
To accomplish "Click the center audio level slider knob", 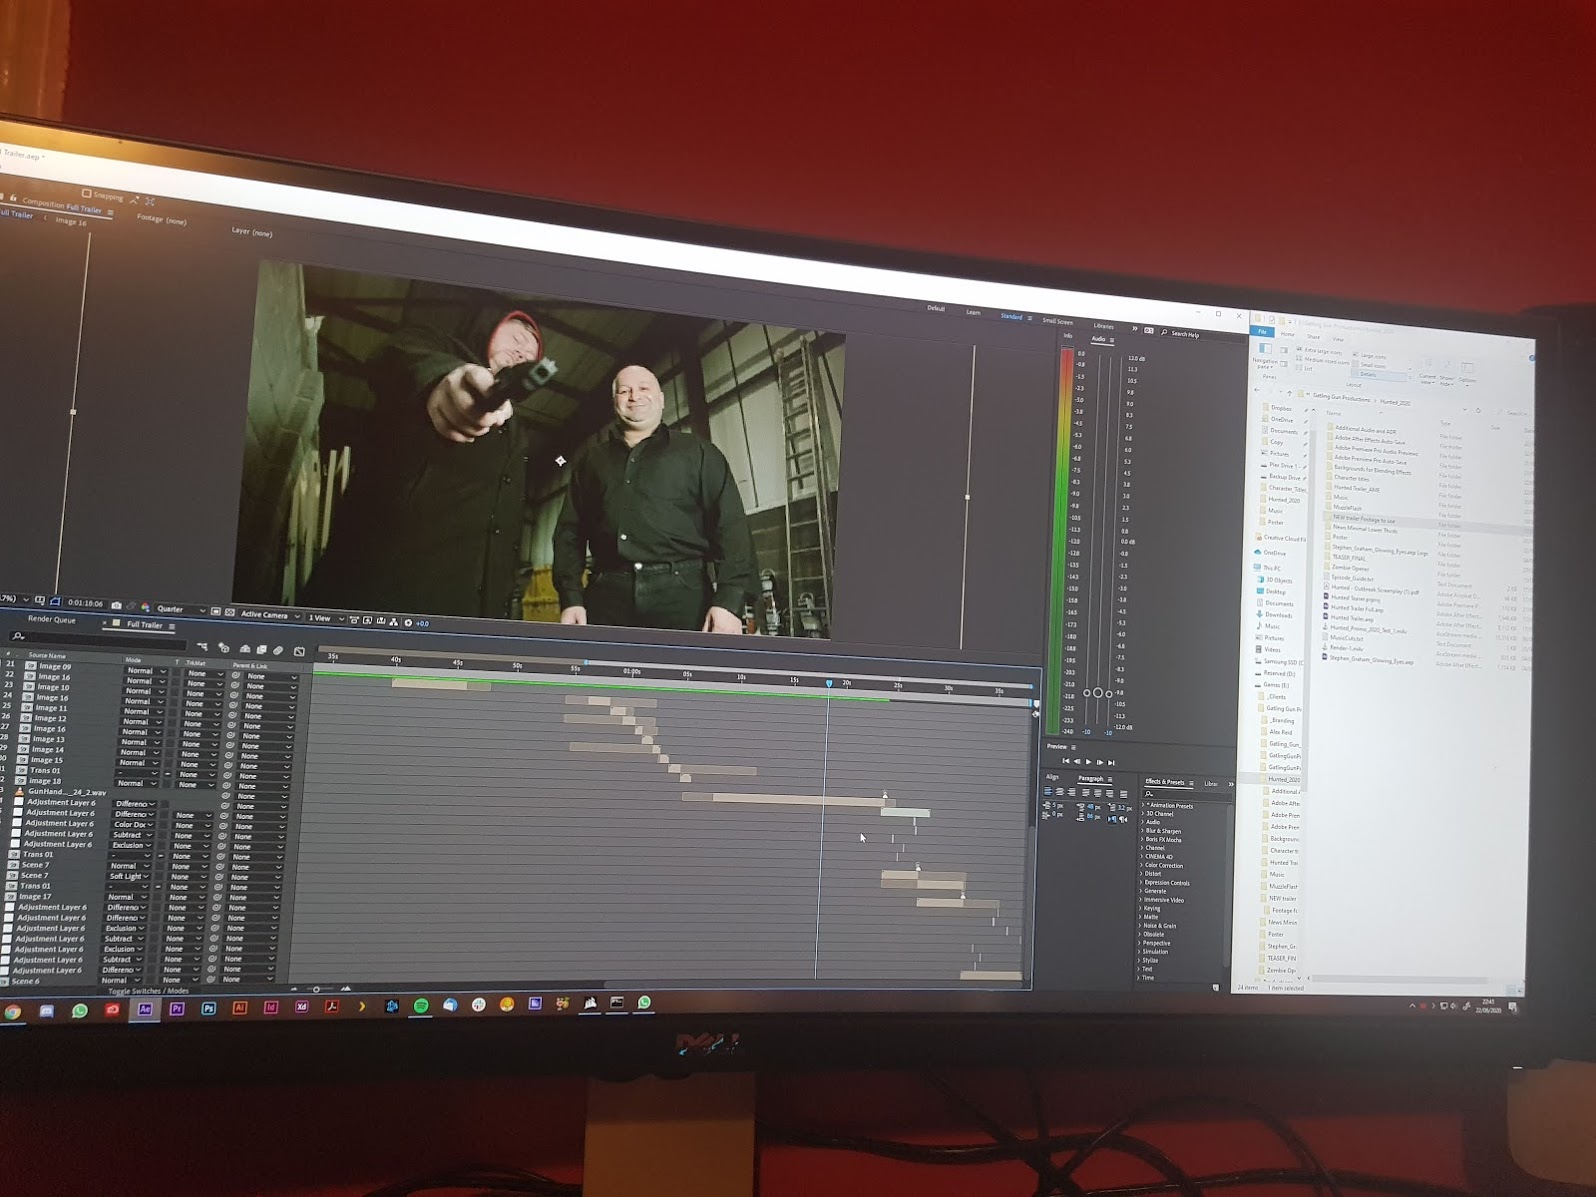I will point(1098,692).
